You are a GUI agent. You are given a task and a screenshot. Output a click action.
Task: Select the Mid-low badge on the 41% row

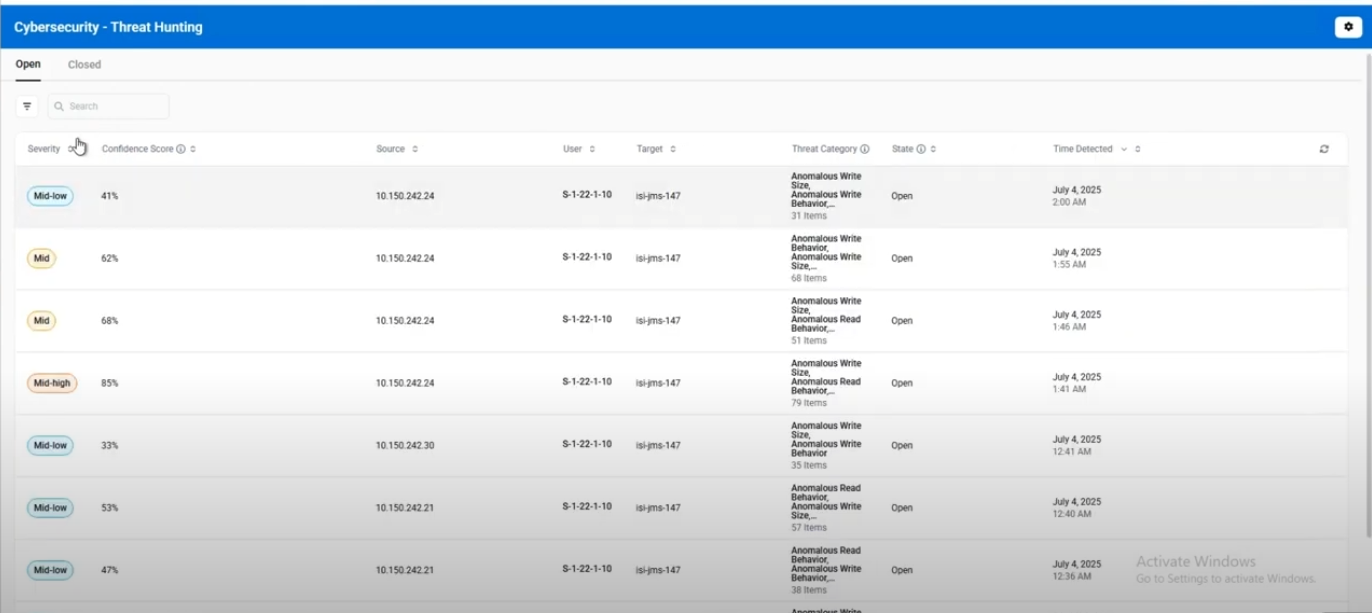pos(50,196)
